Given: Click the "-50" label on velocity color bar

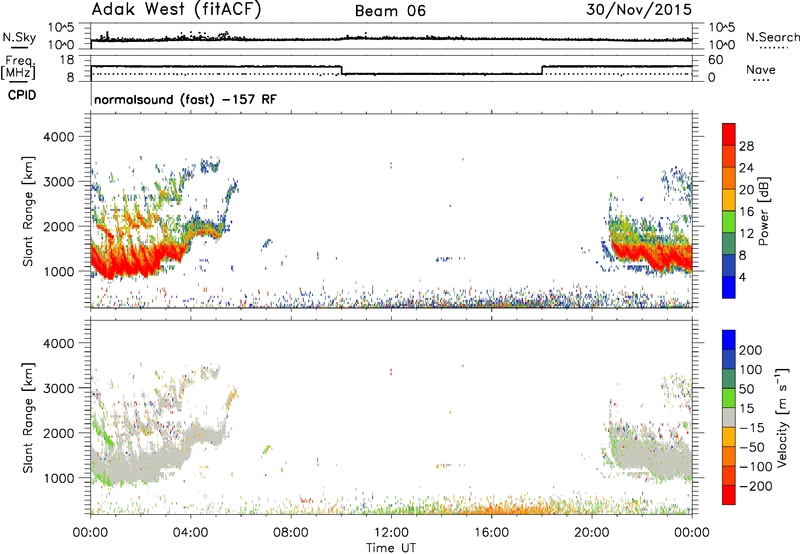Looking at the screenshot, I should (751, 447).
